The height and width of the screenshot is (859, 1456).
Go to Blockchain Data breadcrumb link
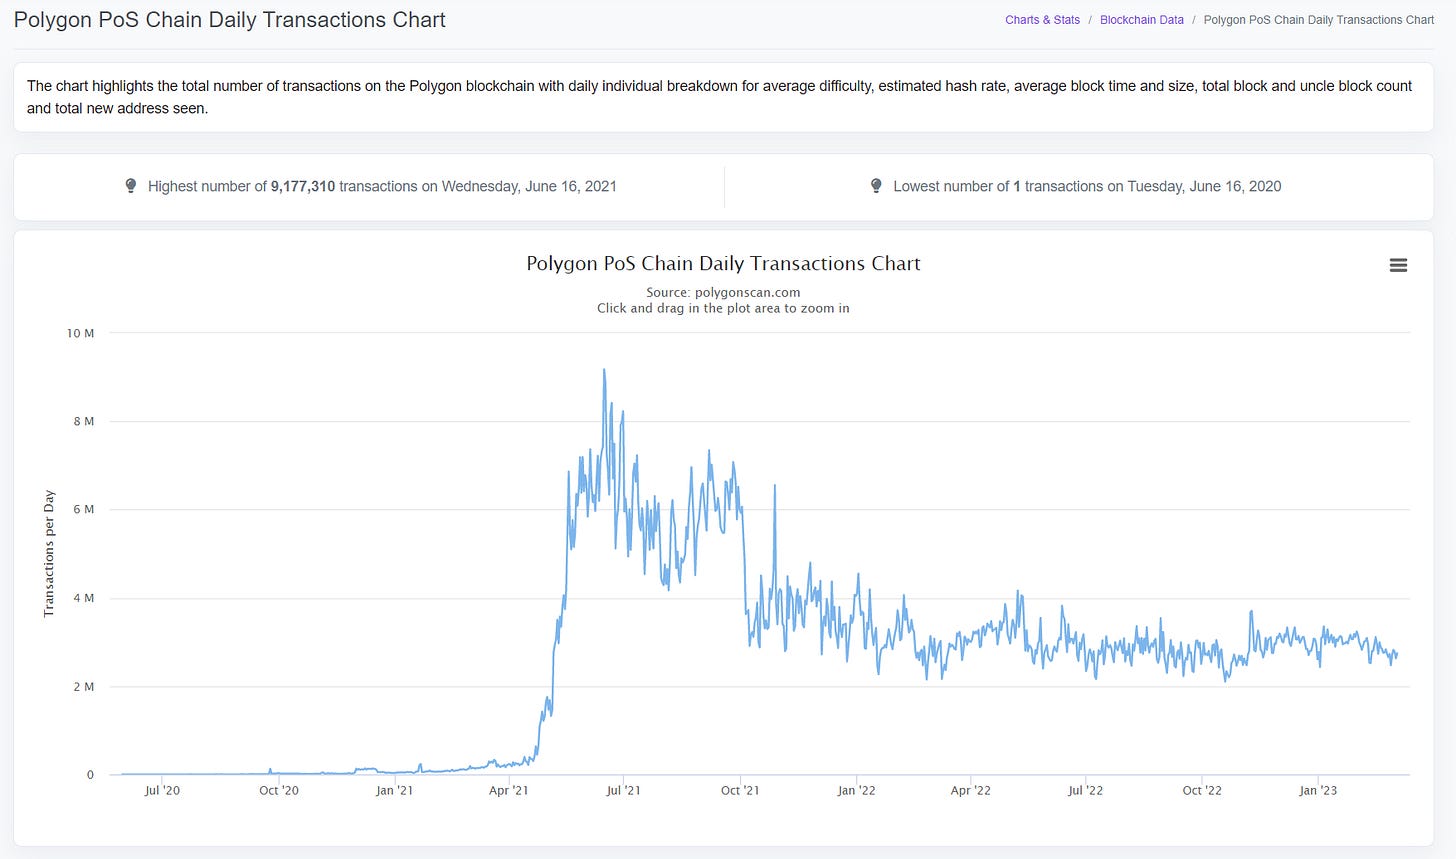1142,20
